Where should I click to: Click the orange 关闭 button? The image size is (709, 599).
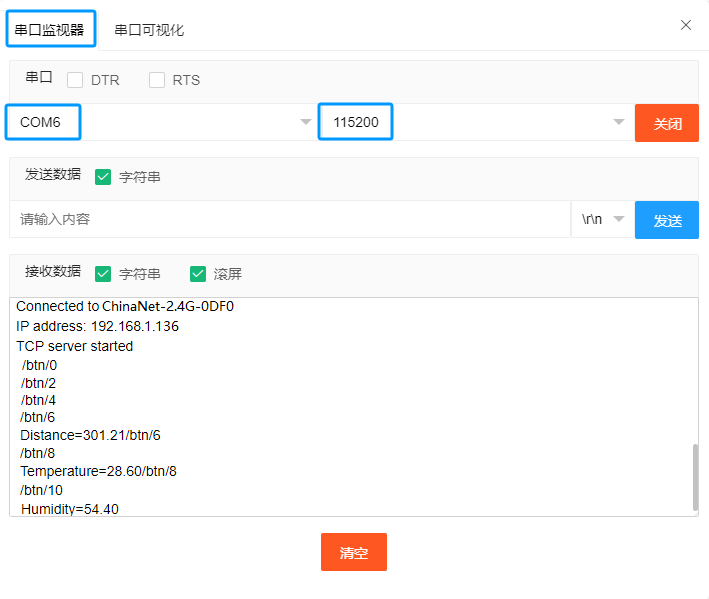[667, 123]
